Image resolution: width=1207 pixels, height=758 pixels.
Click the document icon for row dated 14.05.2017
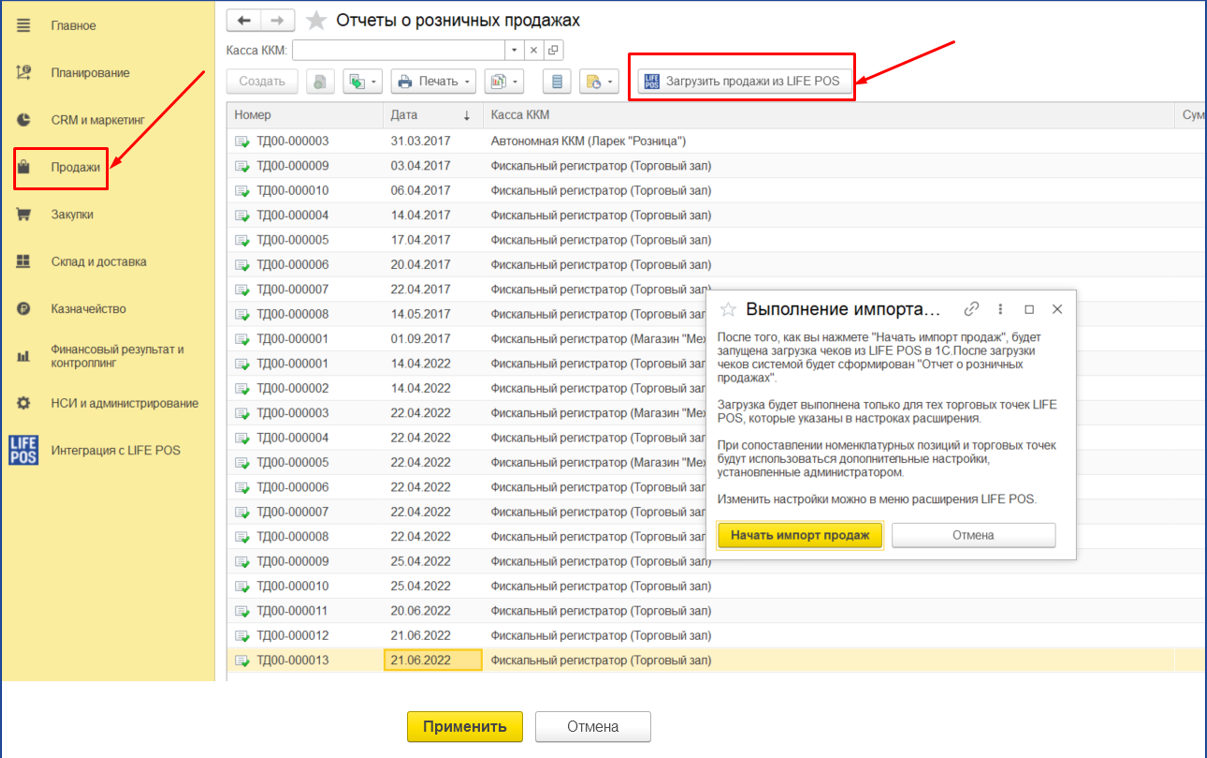click(242, 314)
